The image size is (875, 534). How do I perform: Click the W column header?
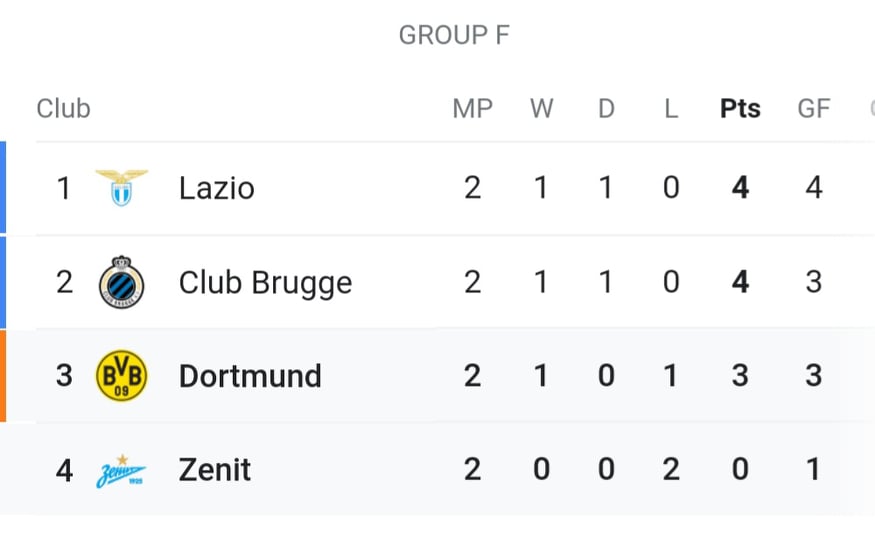541,108
